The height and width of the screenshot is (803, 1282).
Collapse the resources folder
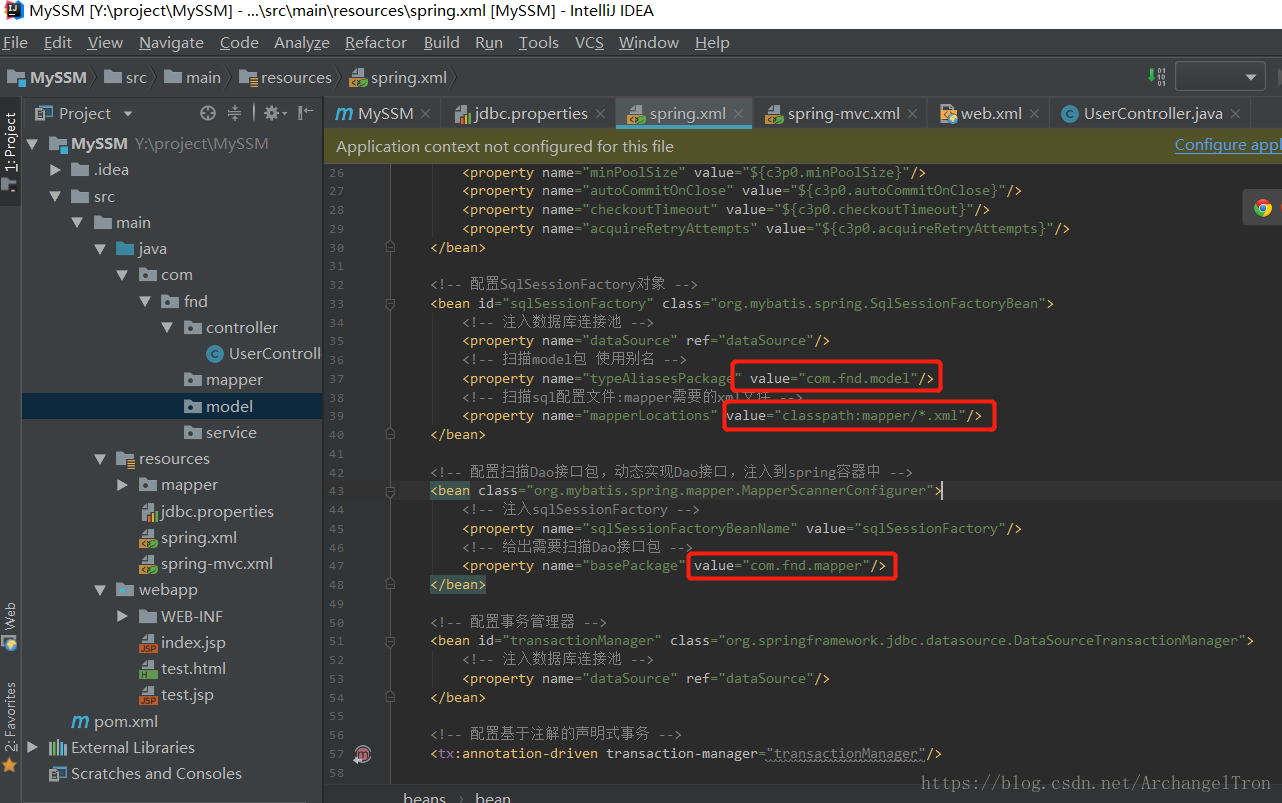coord(100,459)
